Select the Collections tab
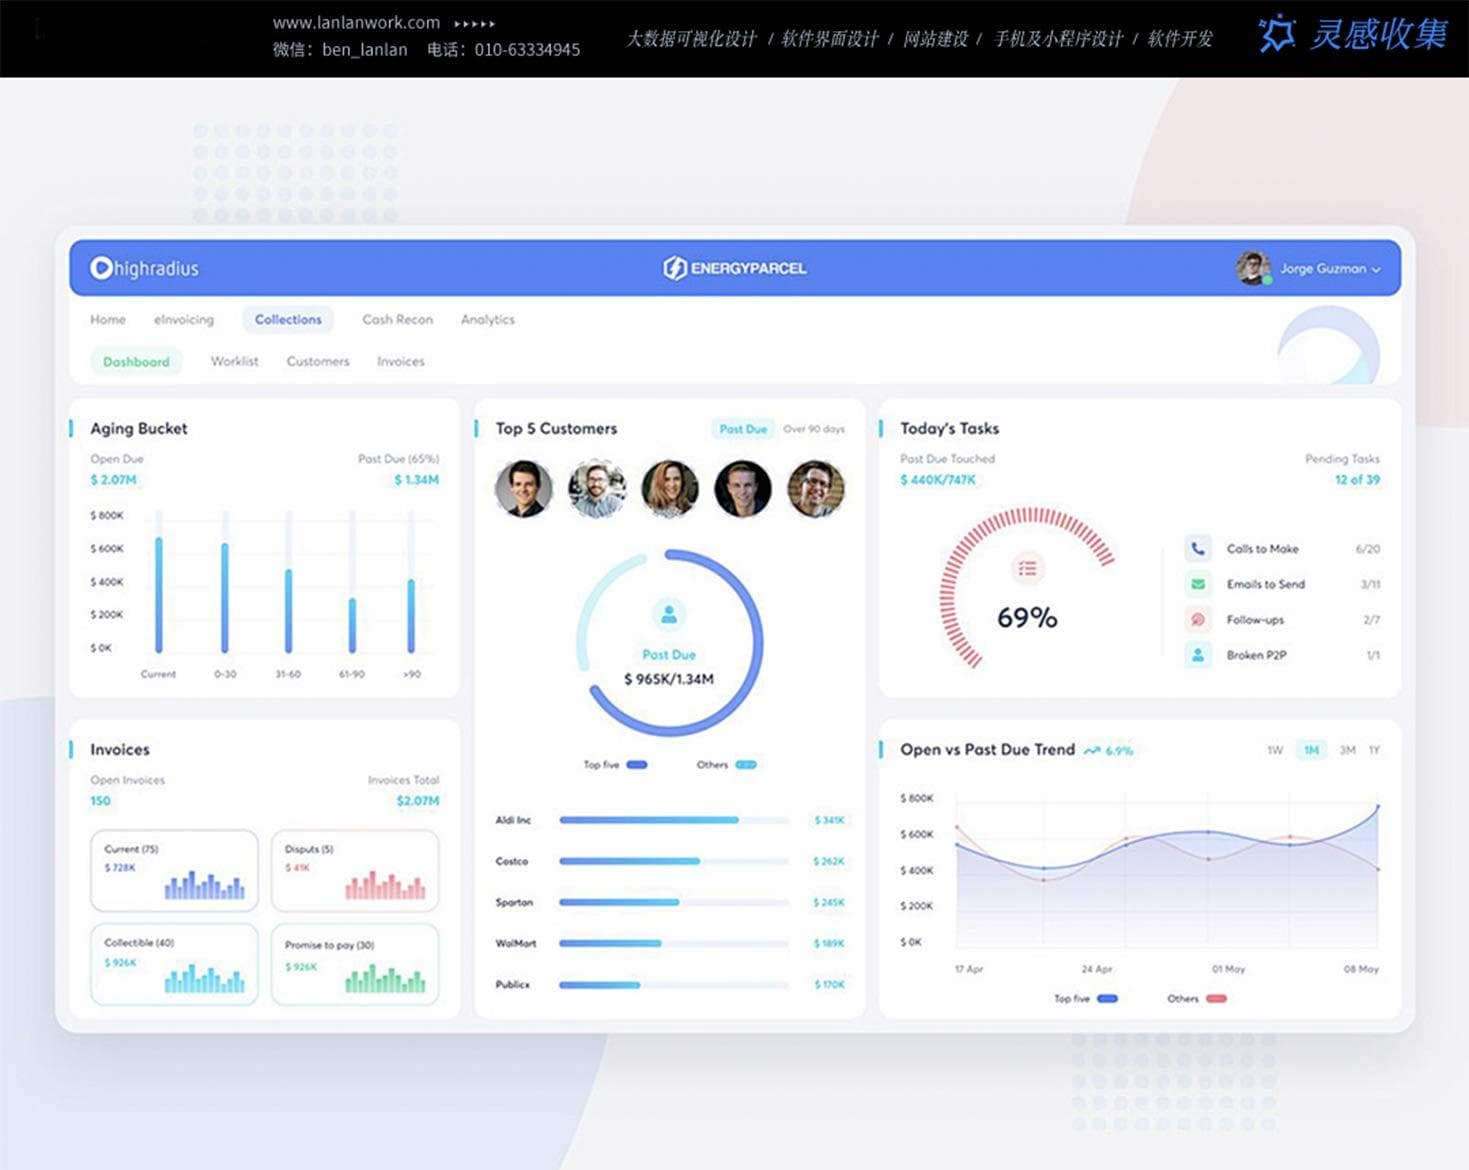 288,320
